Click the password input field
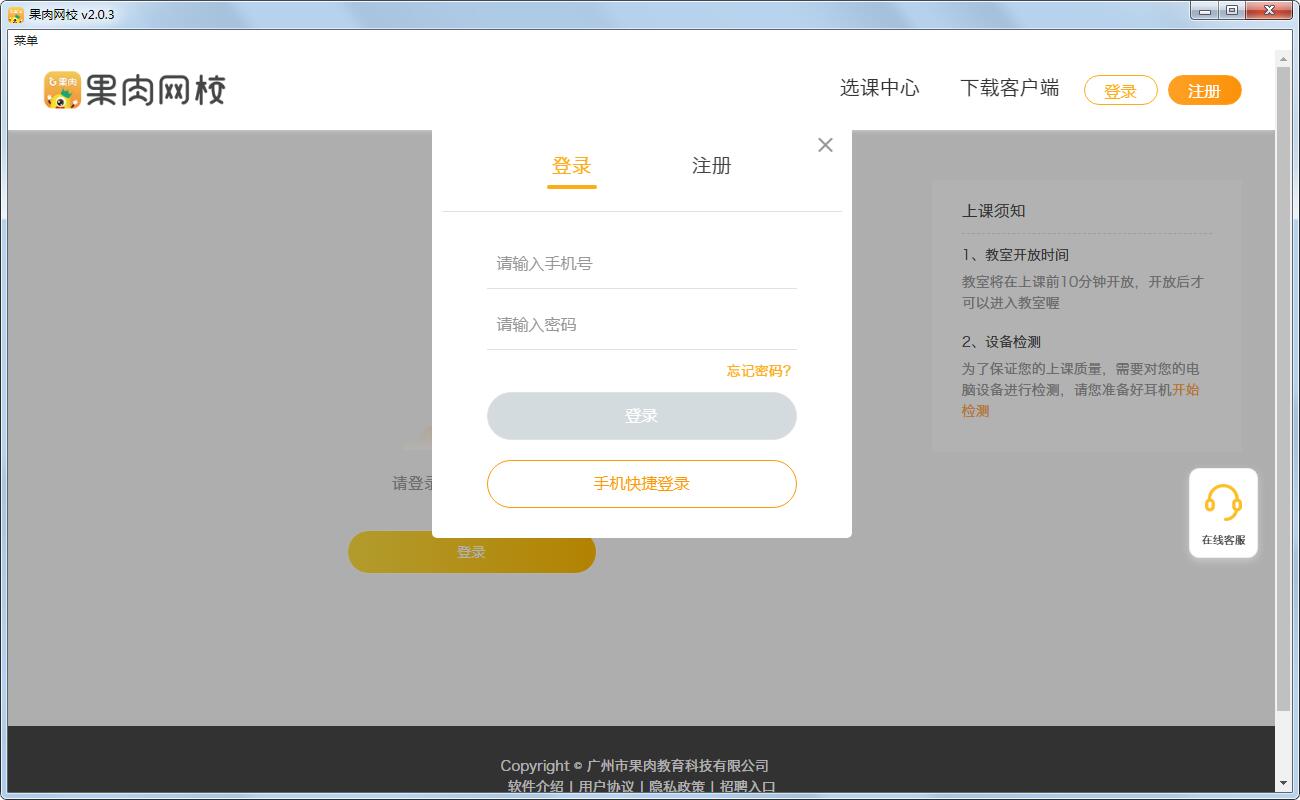The width and height of the screenshot is (1300, 800). click(x=641, y=324)
